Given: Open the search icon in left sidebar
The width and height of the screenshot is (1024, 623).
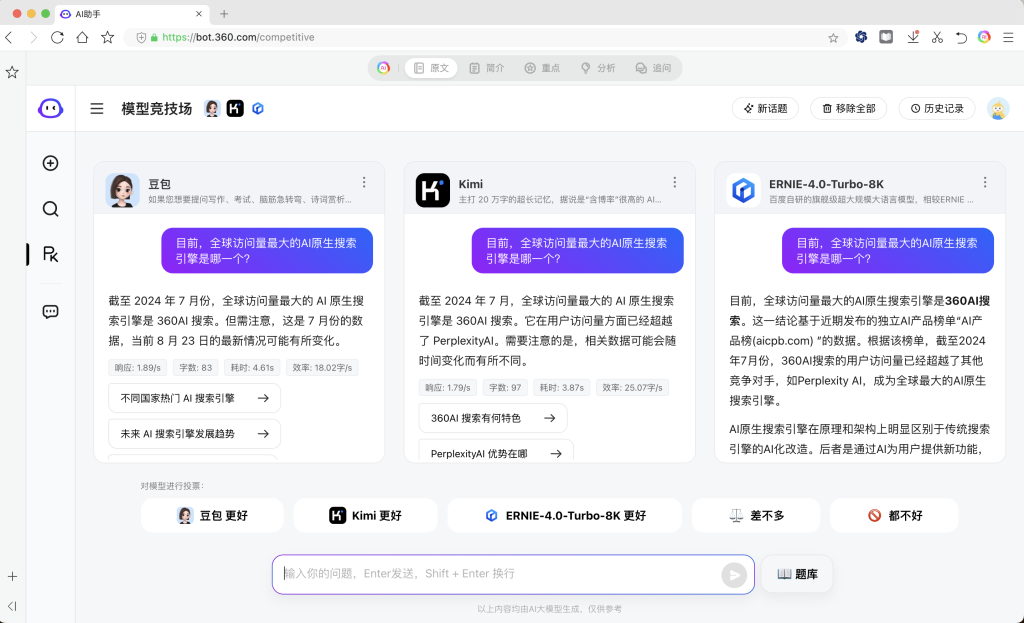Looking at the screenshot, I should (x=50, y=209).
